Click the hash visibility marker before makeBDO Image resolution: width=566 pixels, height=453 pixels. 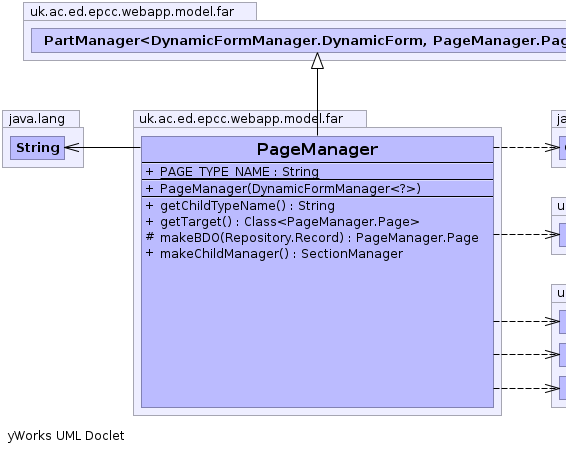149,237
